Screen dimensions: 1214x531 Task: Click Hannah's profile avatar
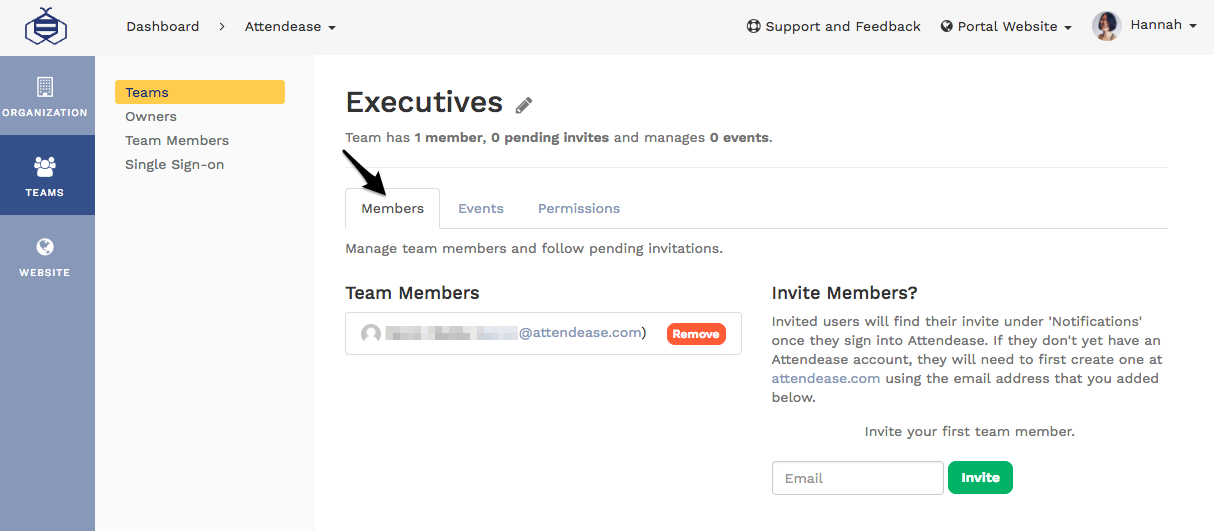click(x=1106, y=26)
